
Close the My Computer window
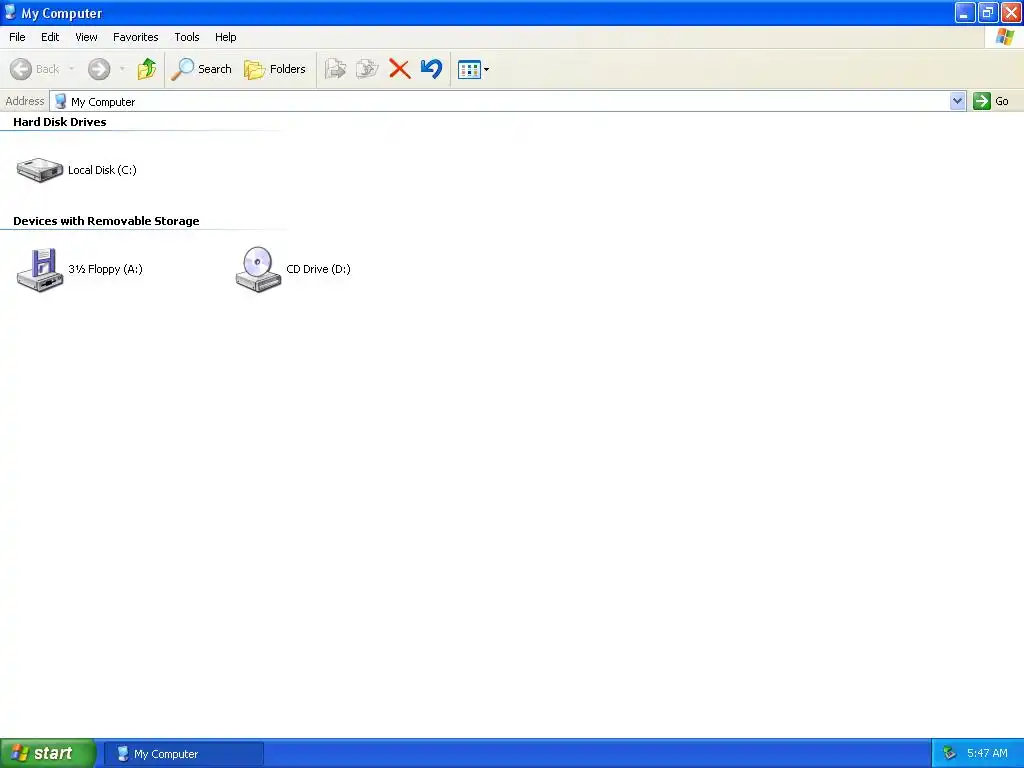1011,12
